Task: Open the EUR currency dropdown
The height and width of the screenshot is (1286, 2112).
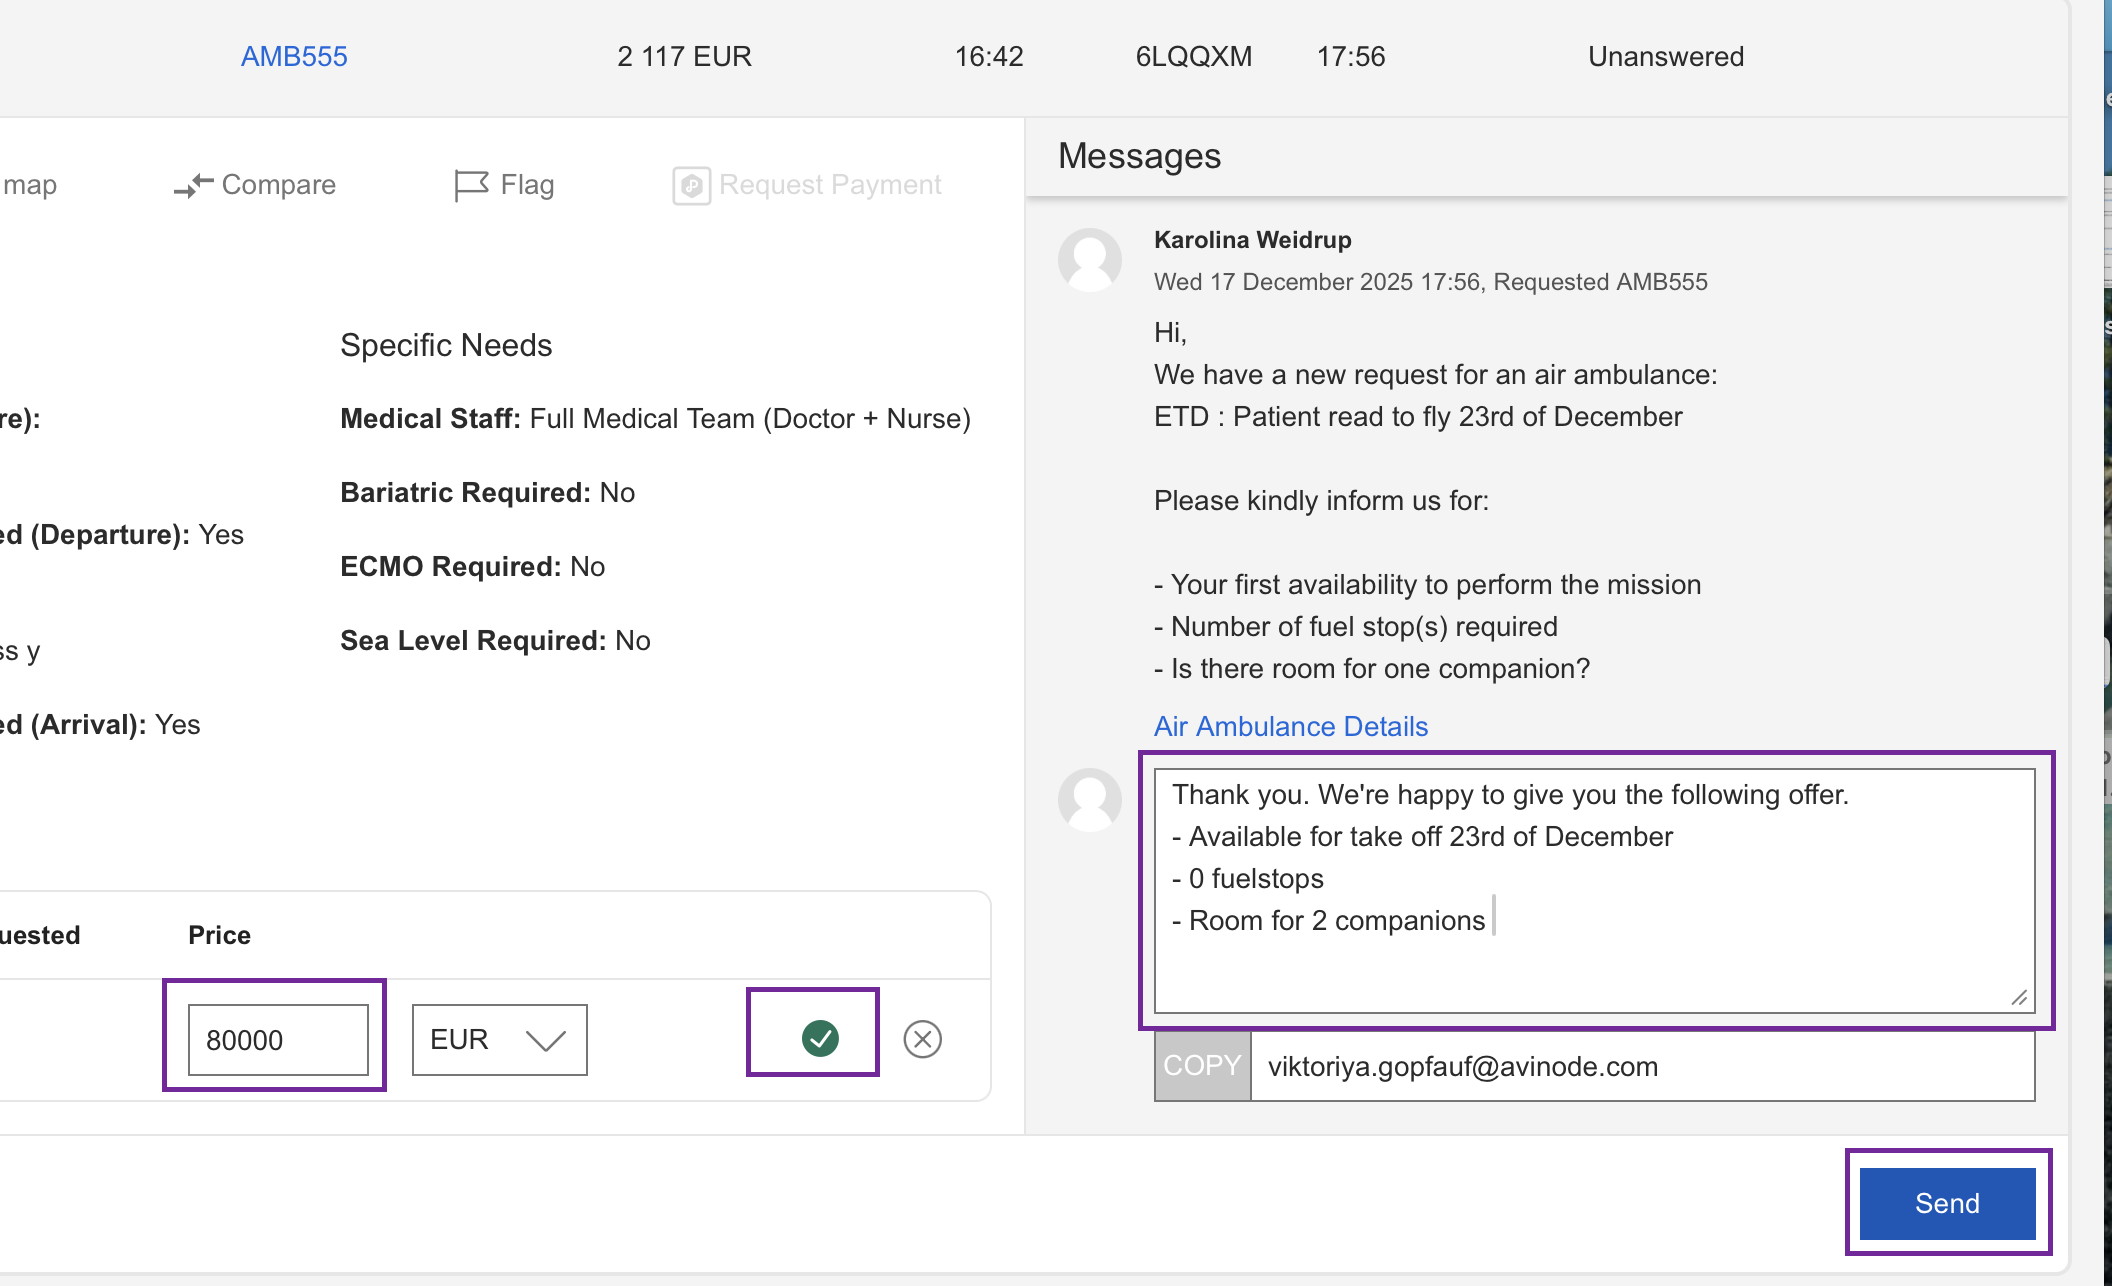Action: pyautogui.click(x=498, y=1040)
